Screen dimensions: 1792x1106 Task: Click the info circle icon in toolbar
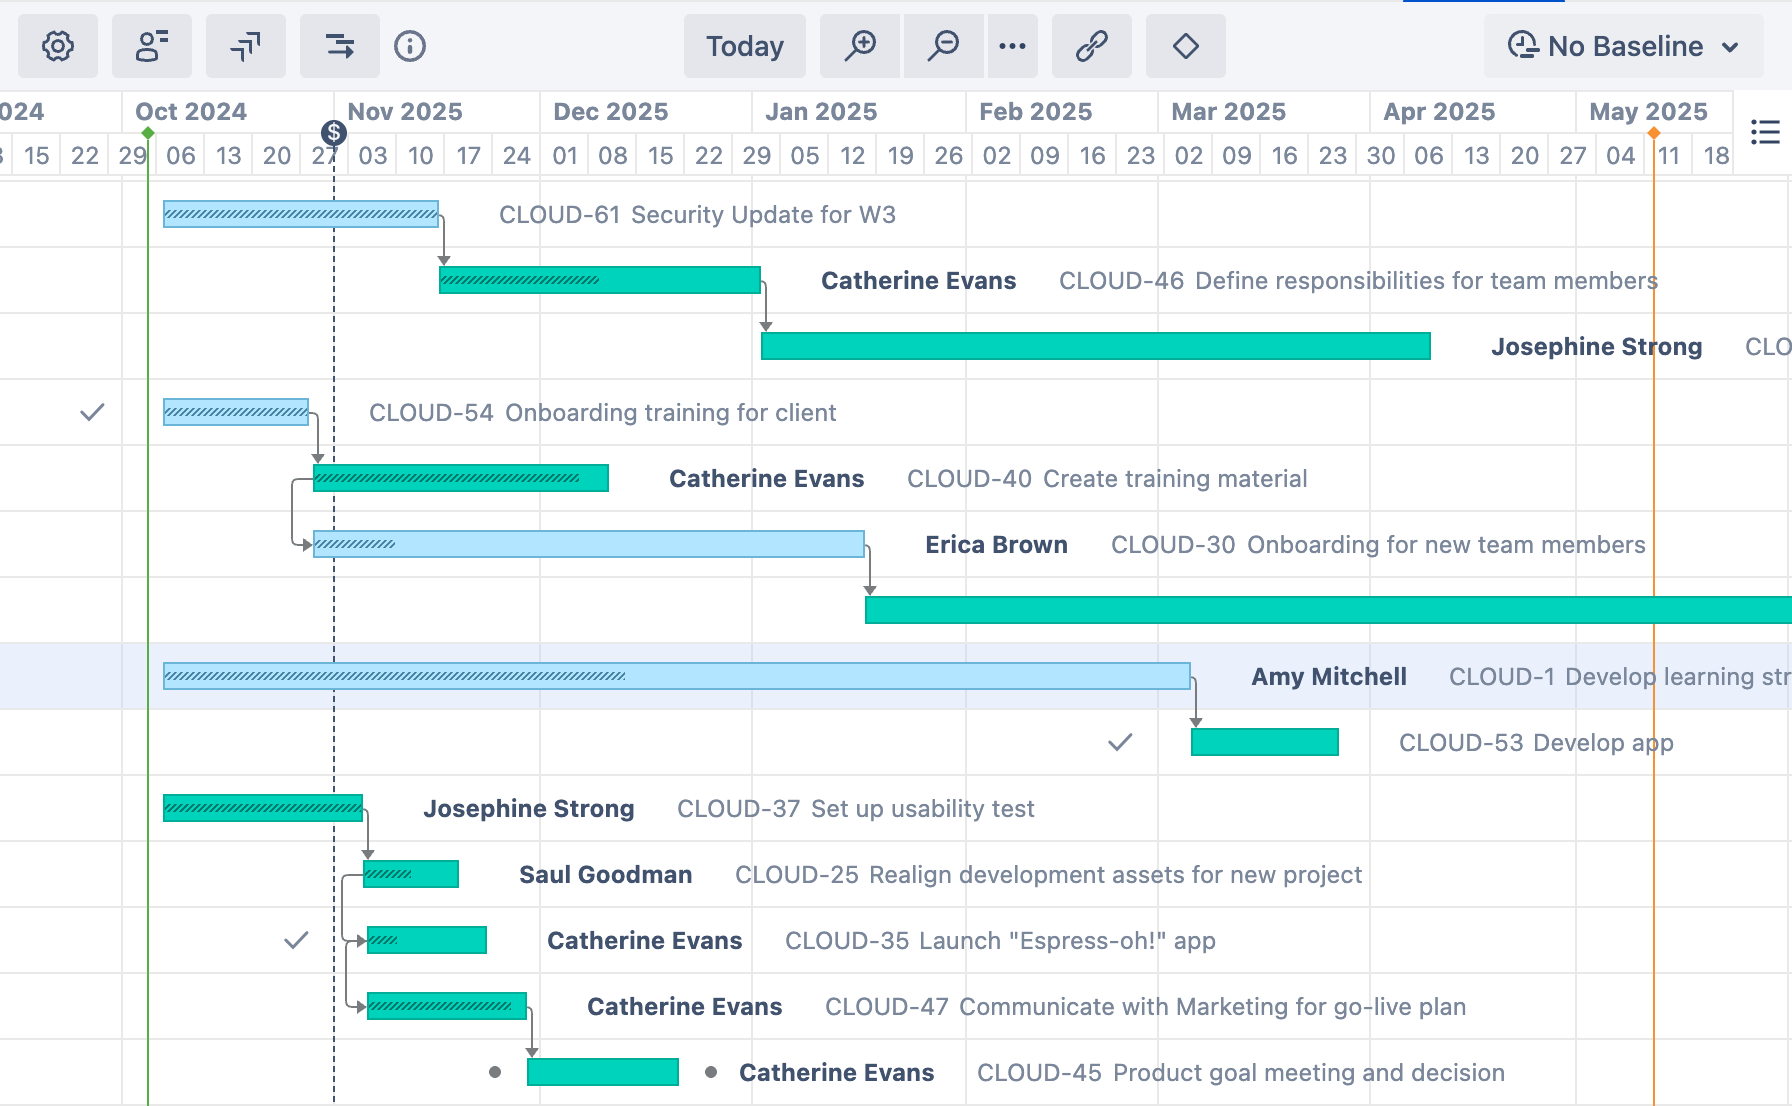[410, 46]
